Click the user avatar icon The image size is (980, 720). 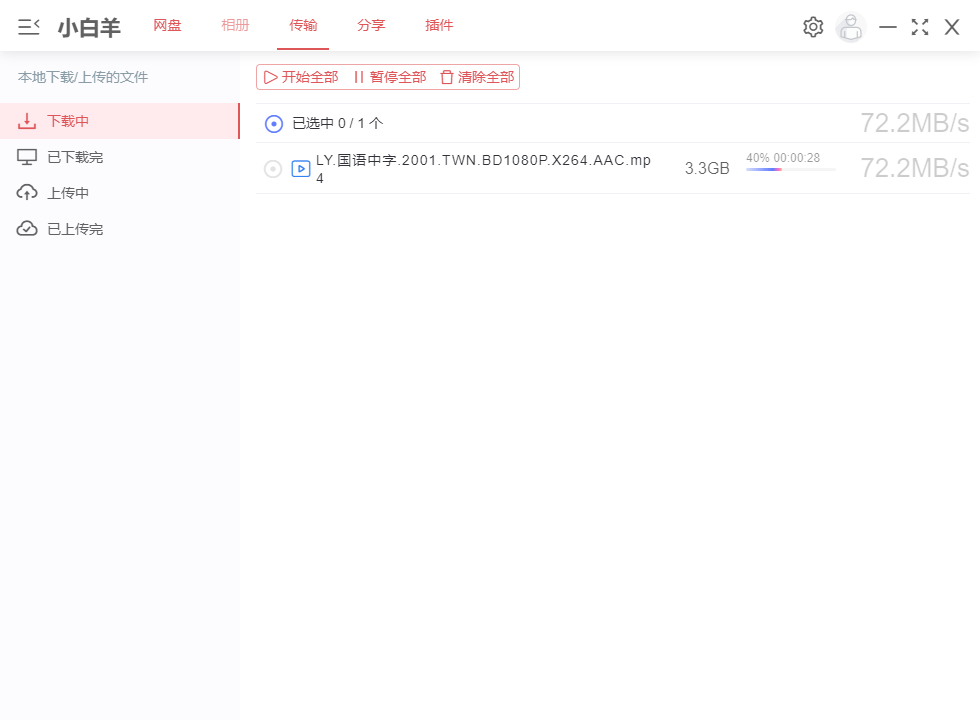850,26
